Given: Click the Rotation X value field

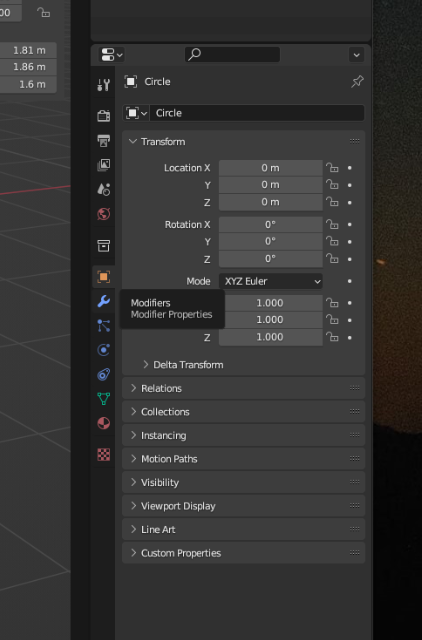Looking at the screenshot, I should 271,224.
